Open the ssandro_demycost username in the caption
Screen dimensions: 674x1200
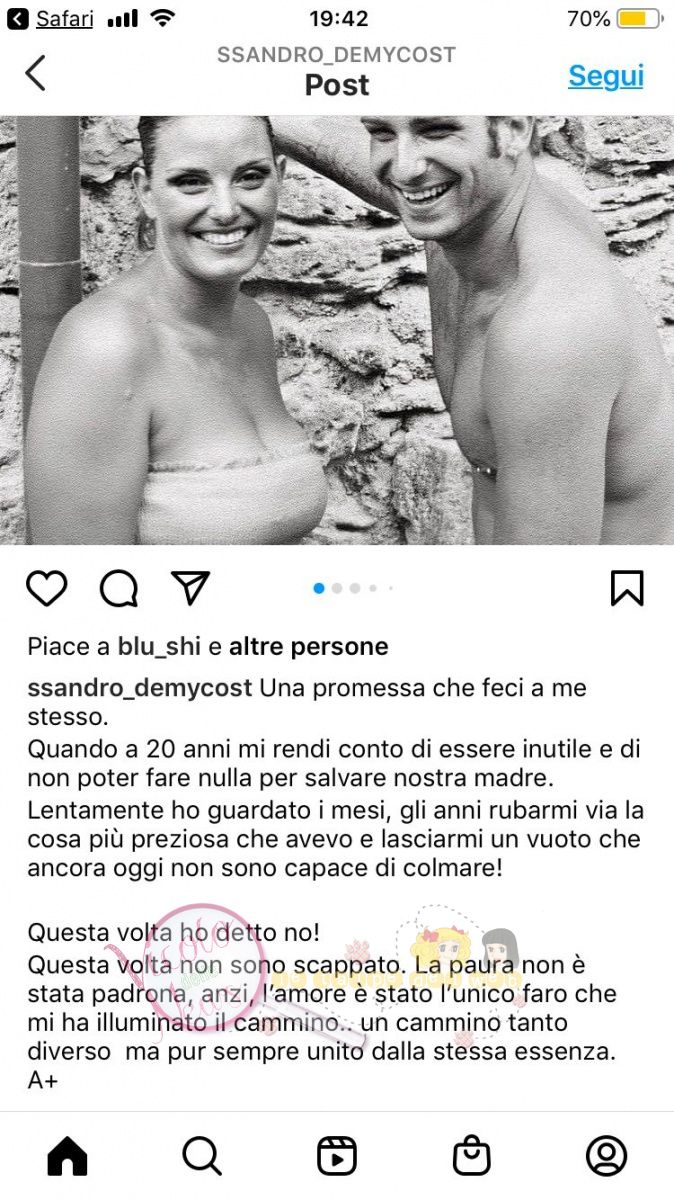click(140, 690)
